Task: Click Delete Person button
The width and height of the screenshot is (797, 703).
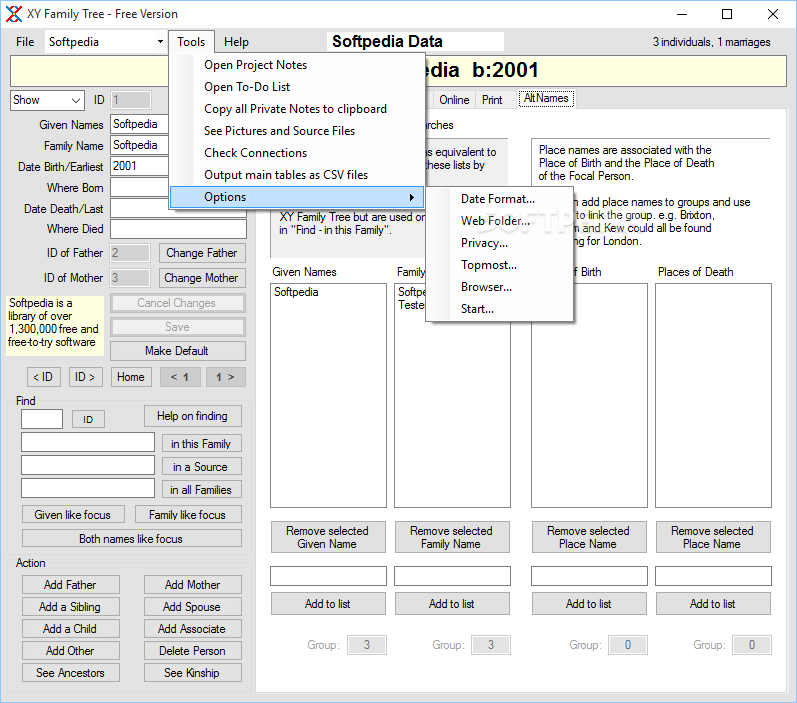Action: click(193, 651)
